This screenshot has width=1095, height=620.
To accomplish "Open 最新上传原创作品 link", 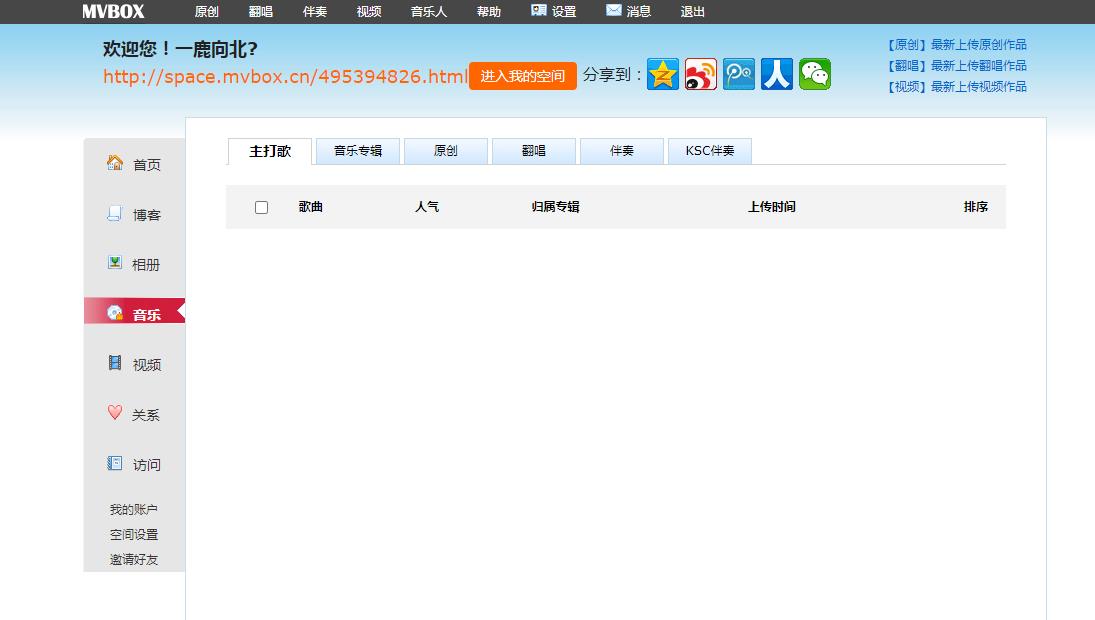I will tap(978, 45).
